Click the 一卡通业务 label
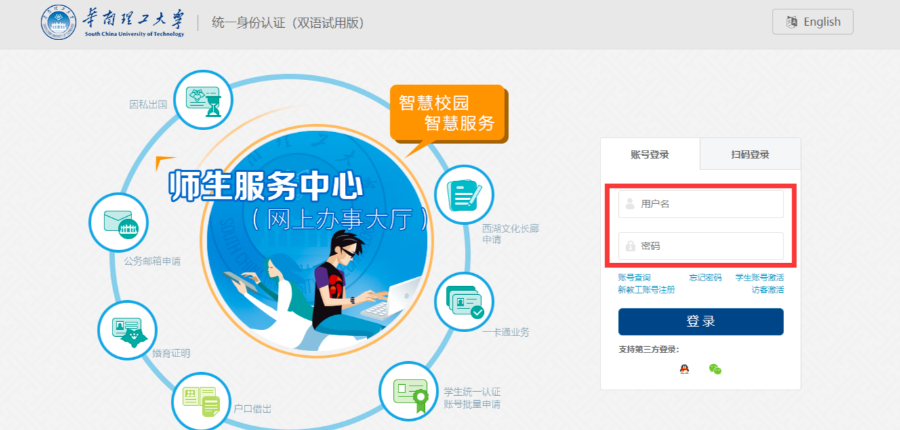 pos(506,332)
